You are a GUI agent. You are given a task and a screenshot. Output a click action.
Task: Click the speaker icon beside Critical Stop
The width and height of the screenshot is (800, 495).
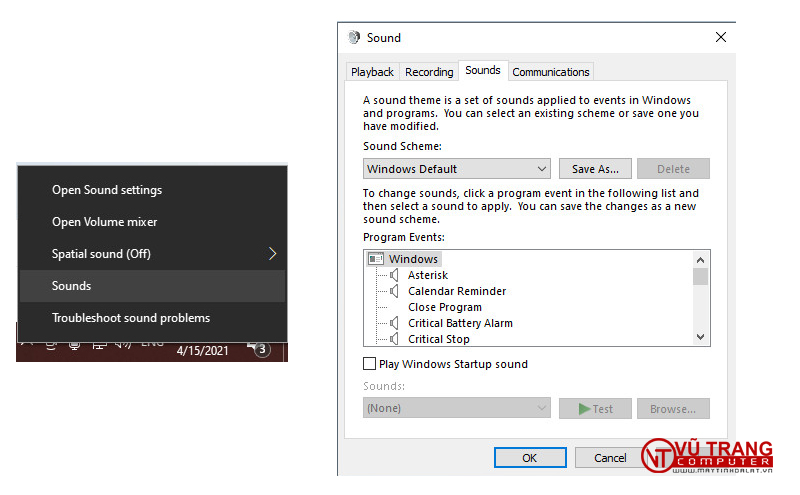[394, 339]
